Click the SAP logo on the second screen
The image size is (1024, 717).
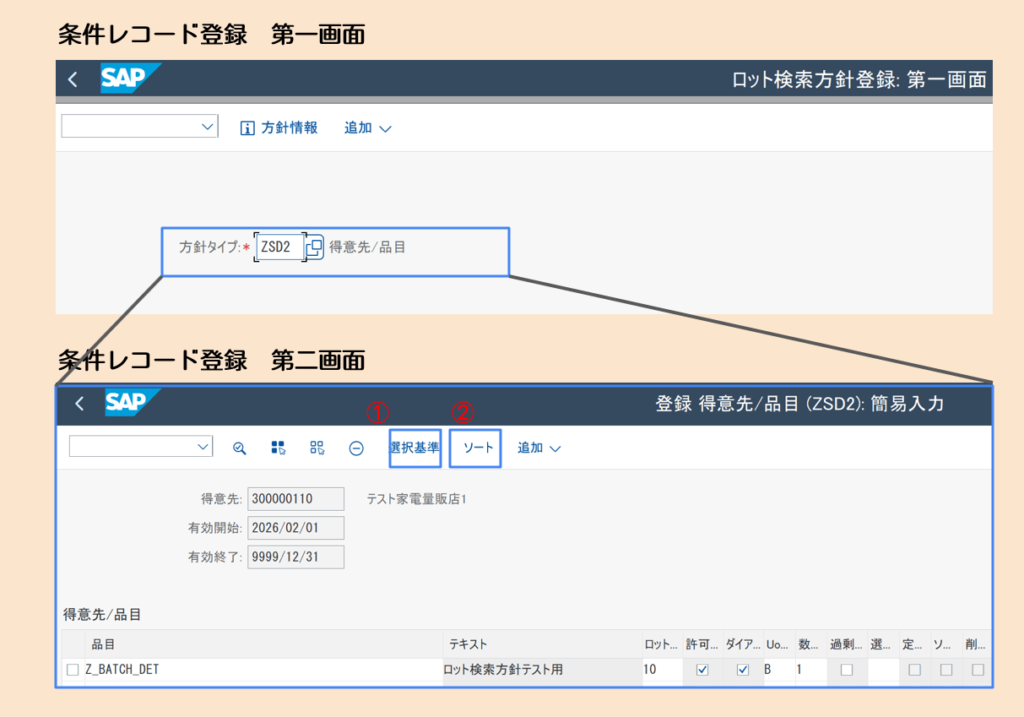(x=128, y=403)
